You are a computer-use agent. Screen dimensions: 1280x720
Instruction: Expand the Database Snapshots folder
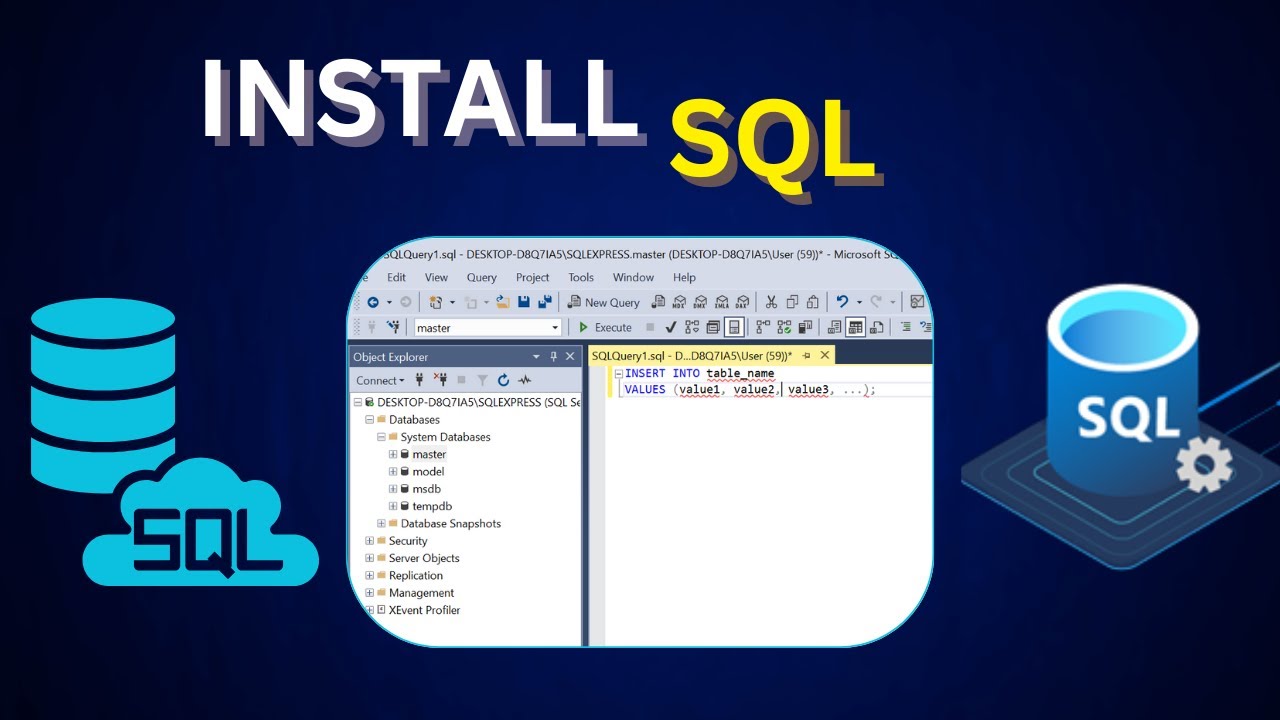(x=381, y=524)
